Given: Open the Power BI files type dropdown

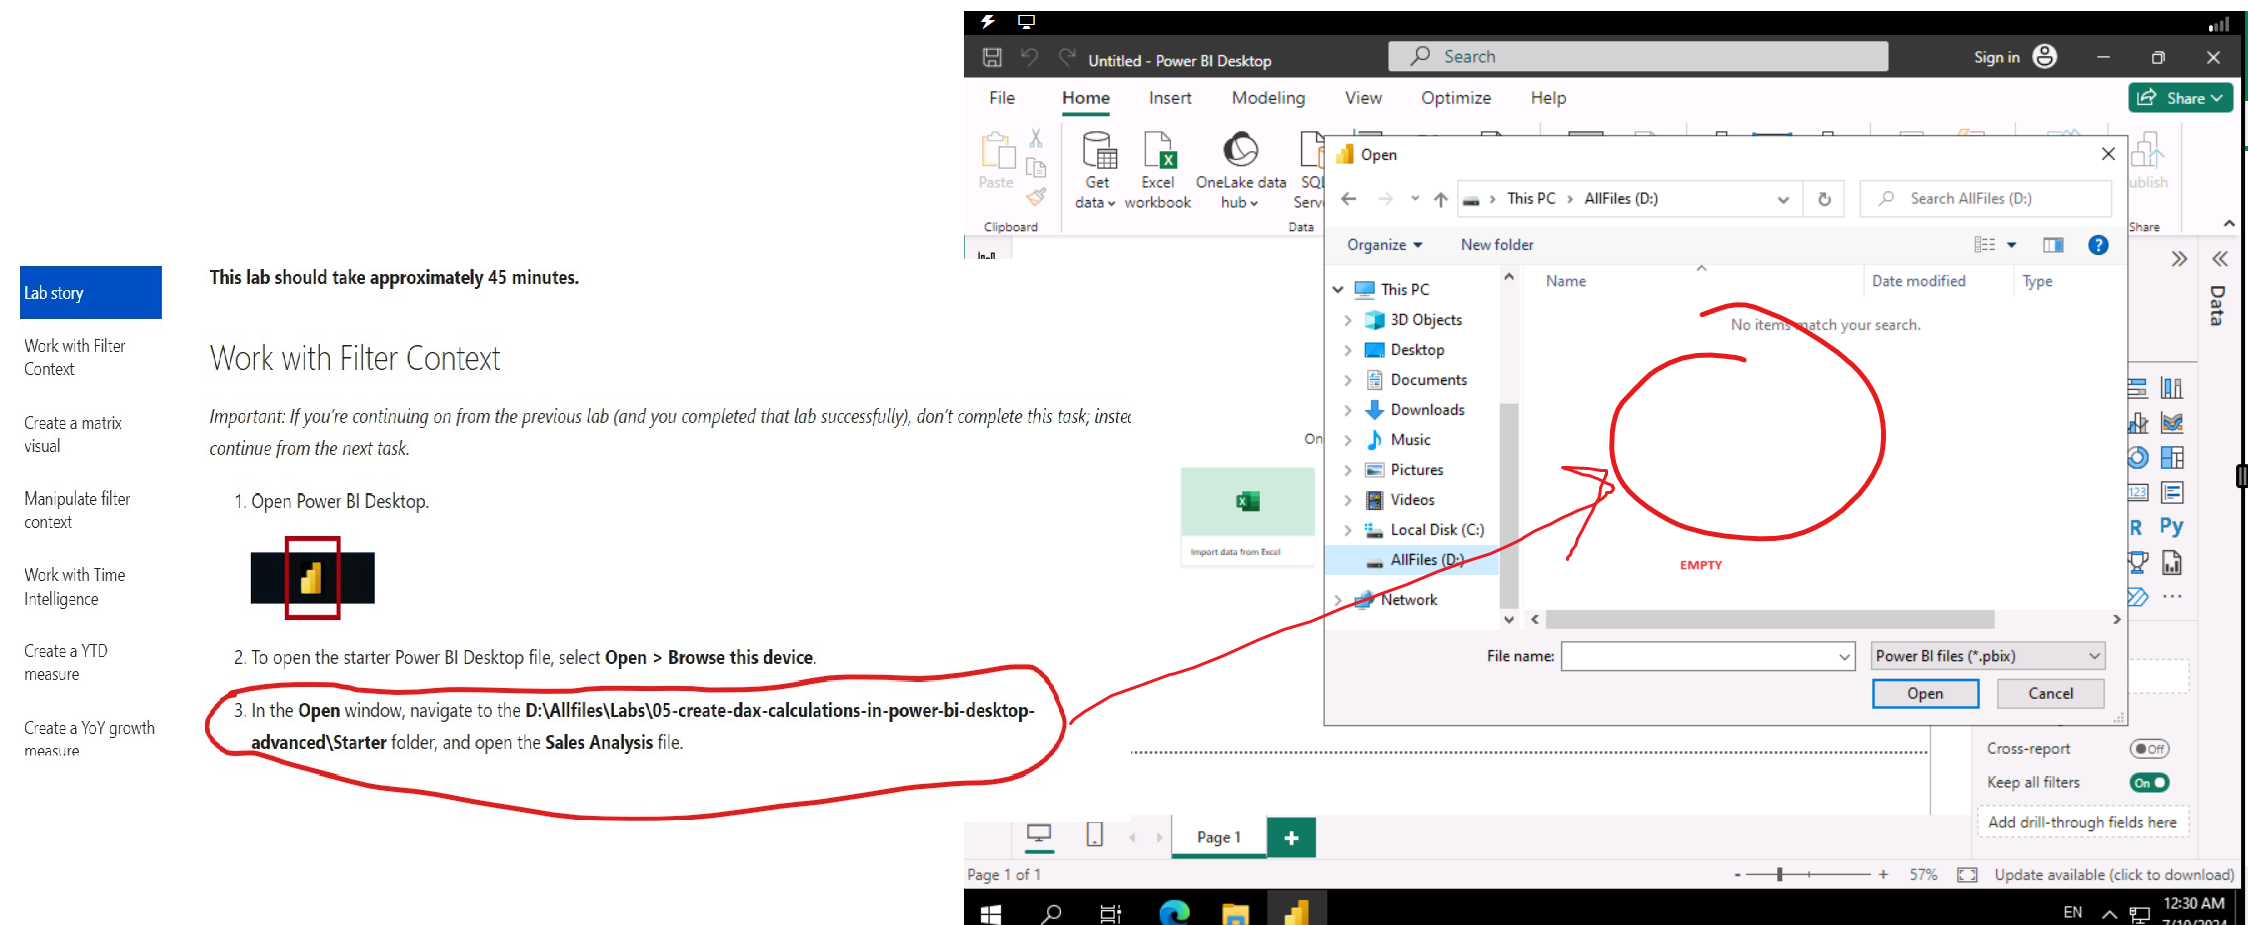Looking at the screenshot, I should pos(1988,656).
